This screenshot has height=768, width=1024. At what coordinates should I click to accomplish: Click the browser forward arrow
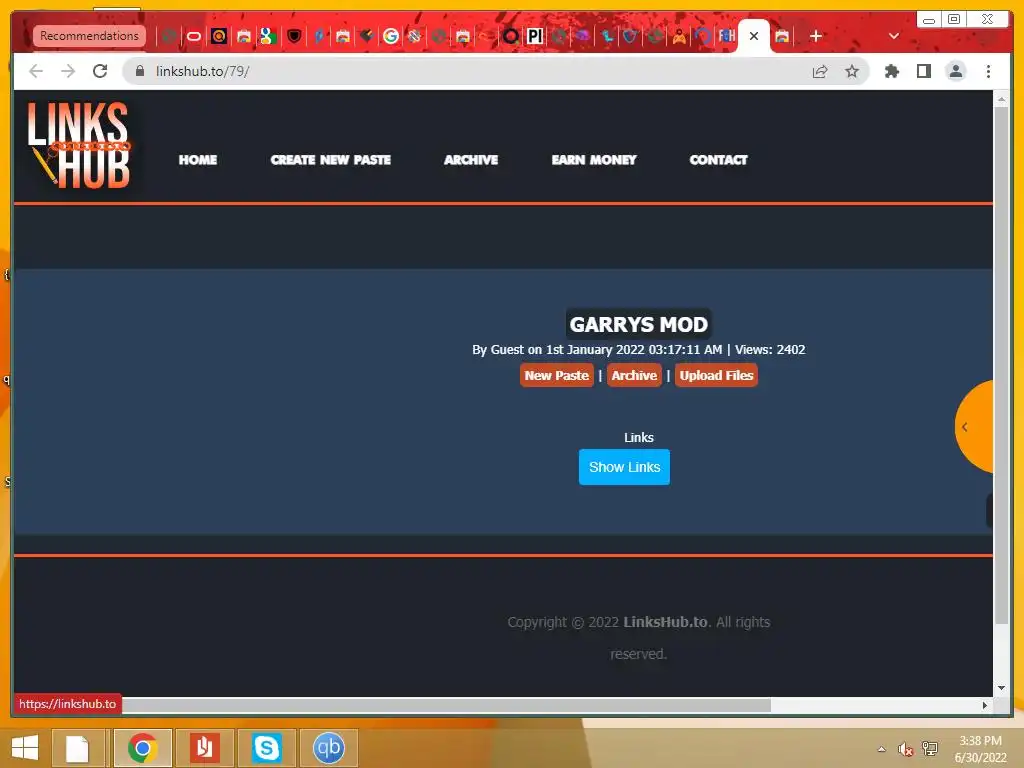(x=68, y=71)
